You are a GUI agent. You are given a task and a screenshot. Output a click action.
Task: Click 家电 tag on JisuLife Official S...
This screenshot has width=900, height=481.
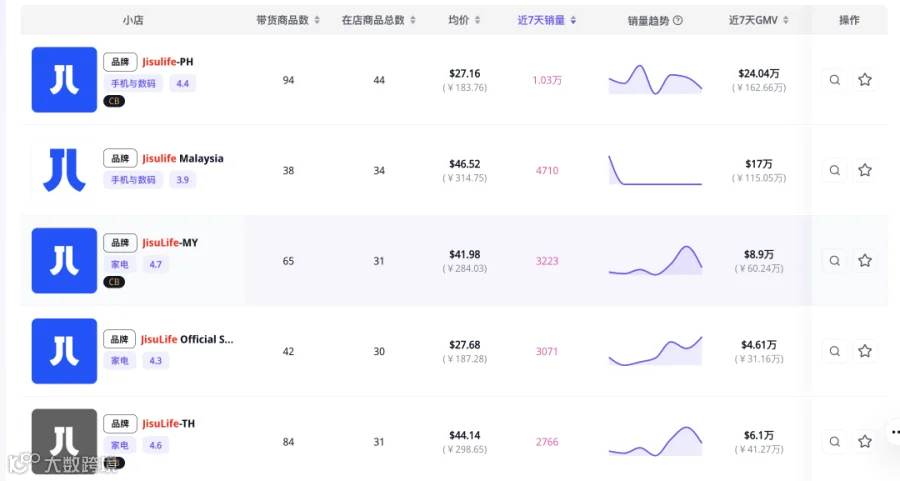tap(119, 360)
